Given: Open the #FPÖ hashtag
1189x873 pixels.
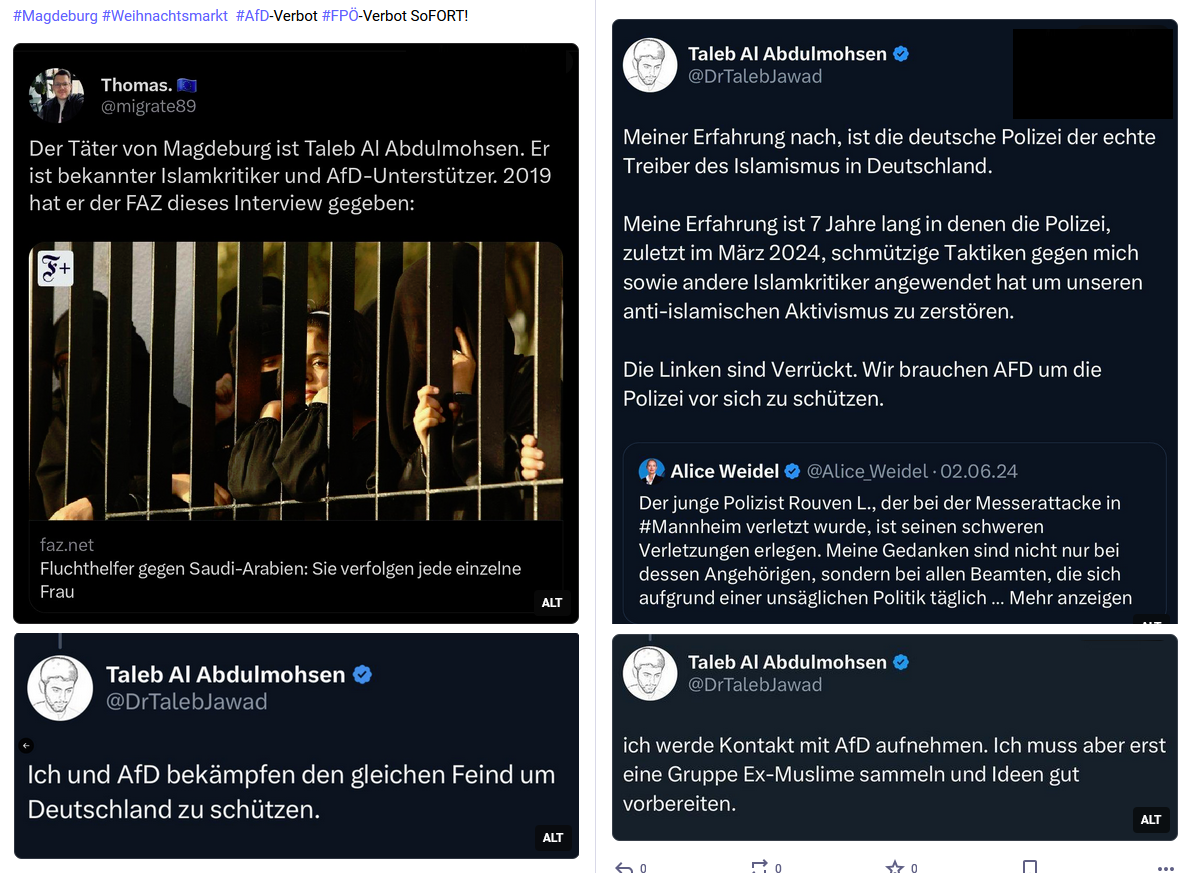Looking at the screenshot, I should tap(340, 16).
